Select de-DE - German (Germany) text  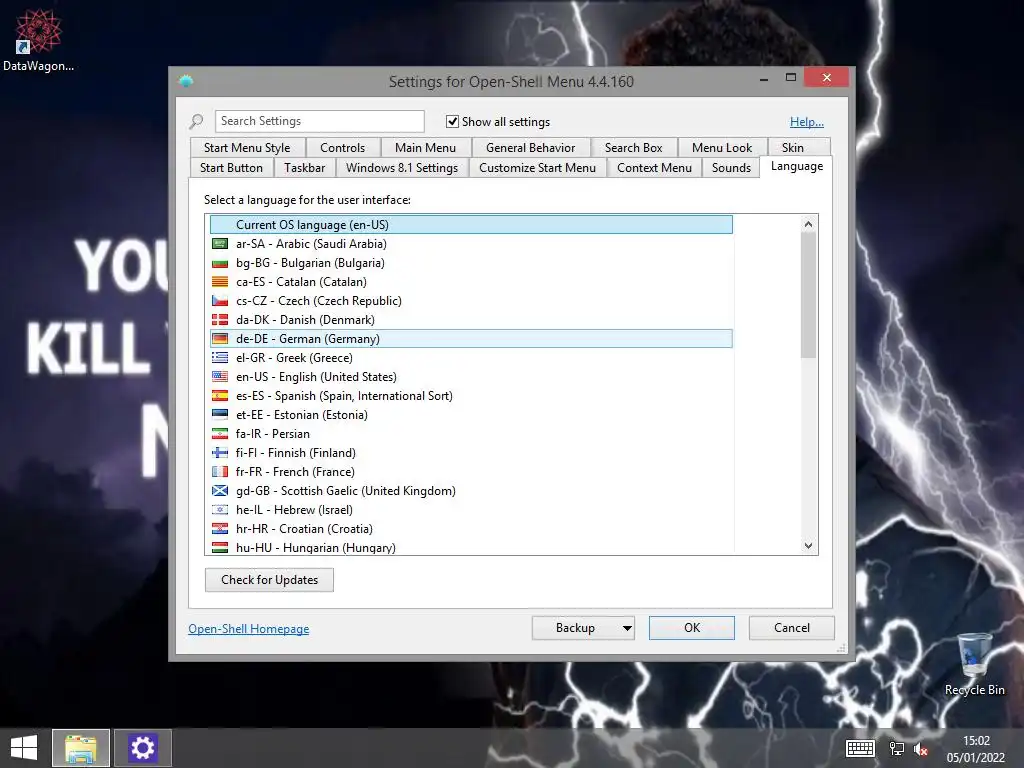point(308,339)
